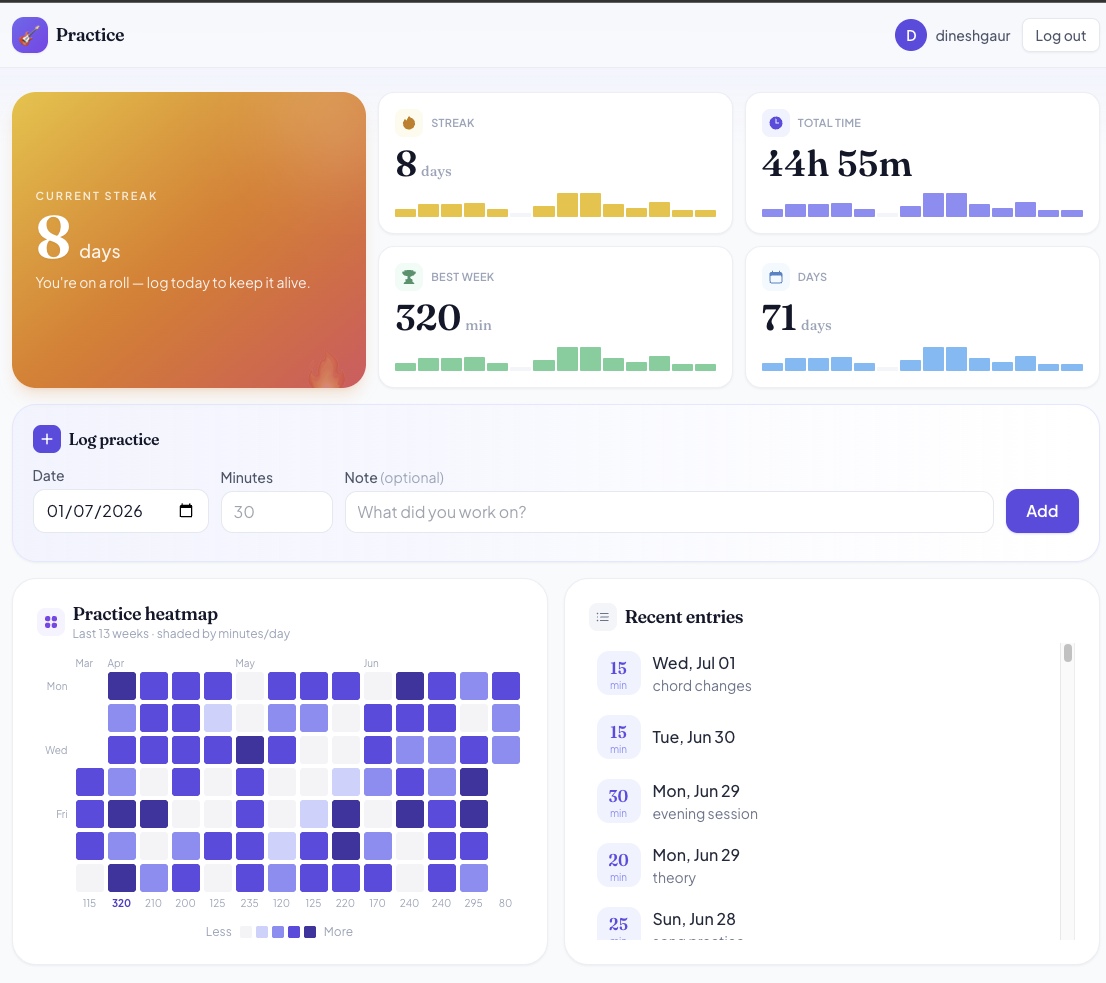Click the trophy icon in Best Week card
Screen dimensions: 1106x983
(x=409, y=277)
